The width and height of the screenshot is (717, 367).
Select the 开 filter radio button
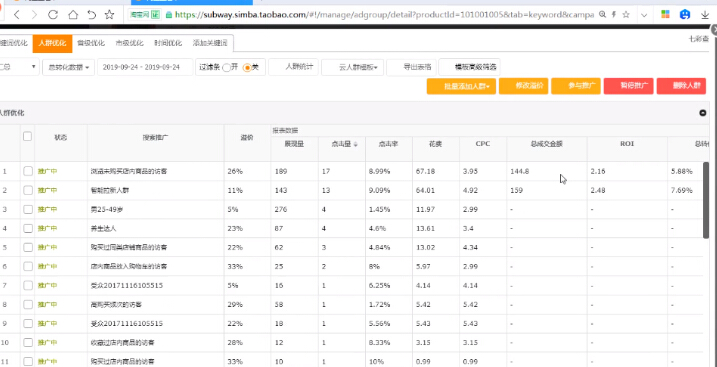click(226, 68)
